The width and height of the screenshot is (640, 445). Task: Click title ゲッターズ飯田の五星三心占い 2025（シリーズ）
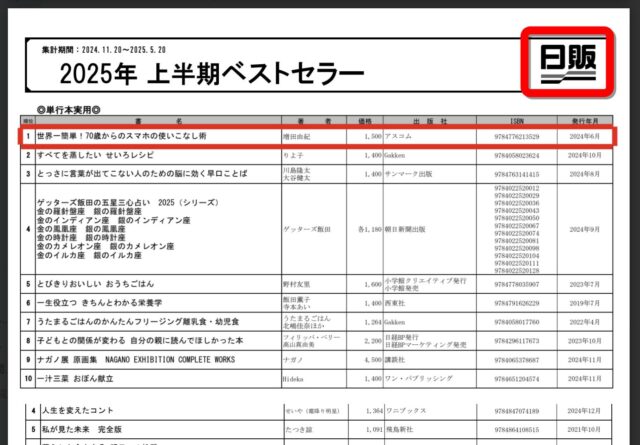click(x=128, y=202)
